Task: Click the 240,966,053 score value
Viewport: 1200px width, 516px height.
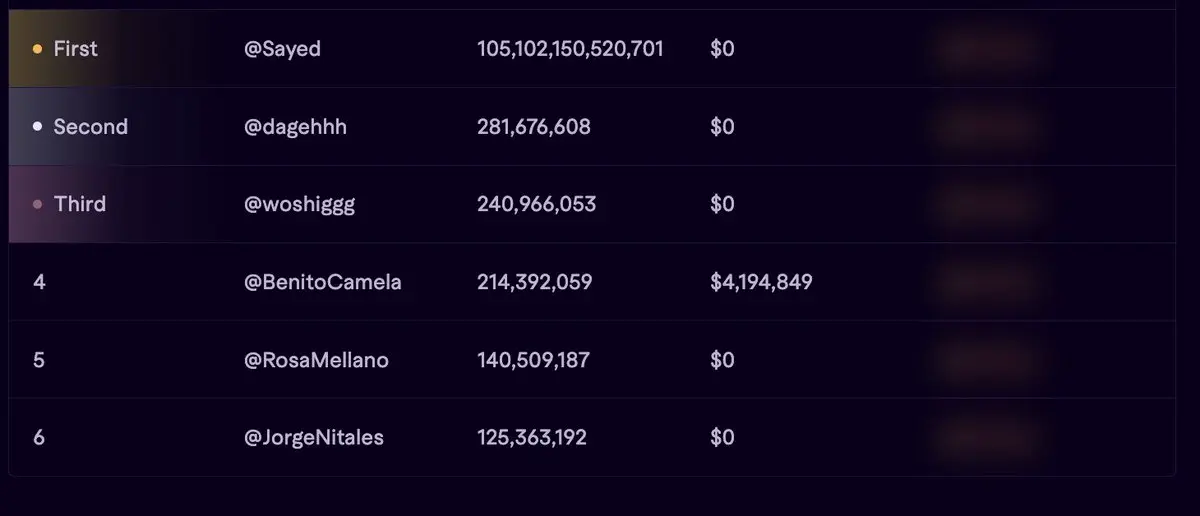Action: tap(536, 204)
